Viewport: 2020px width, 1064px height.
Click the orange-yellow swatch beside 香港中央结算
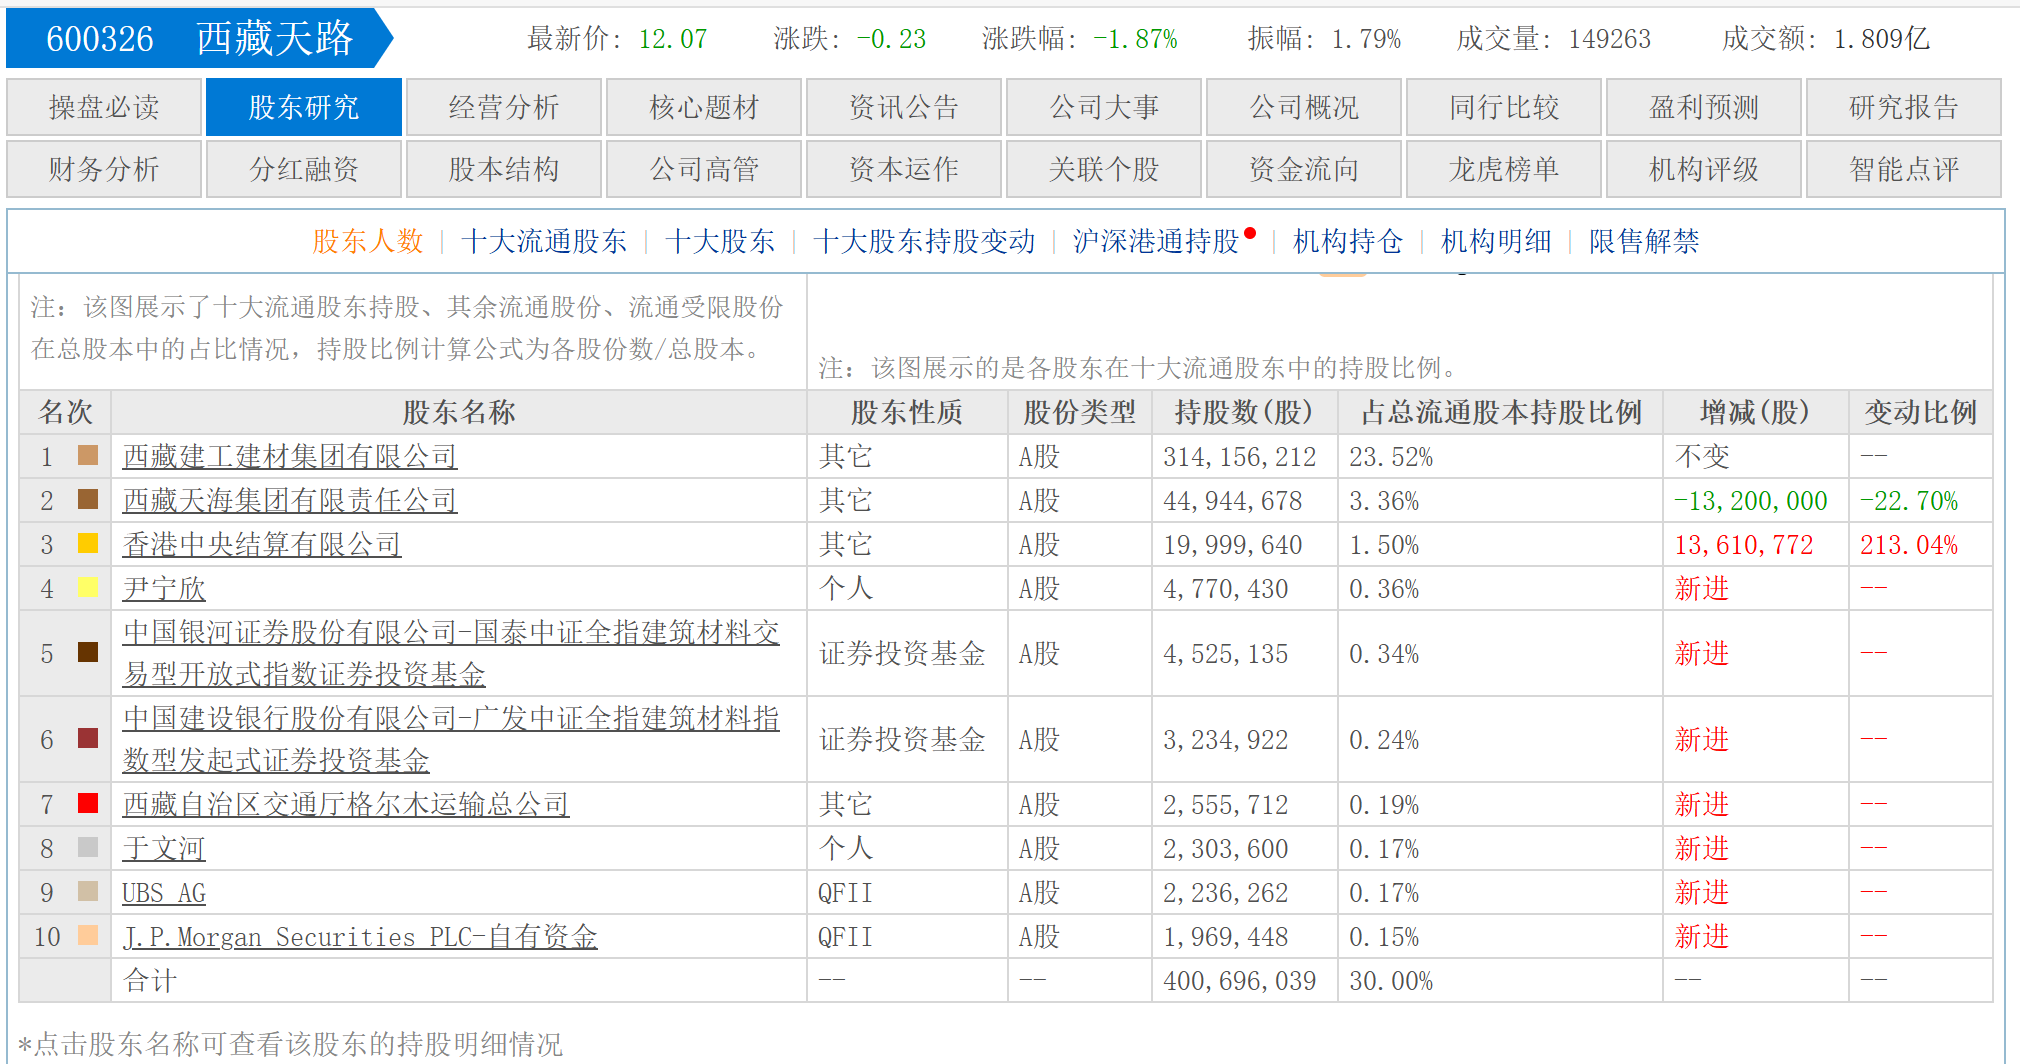[88, 544]
